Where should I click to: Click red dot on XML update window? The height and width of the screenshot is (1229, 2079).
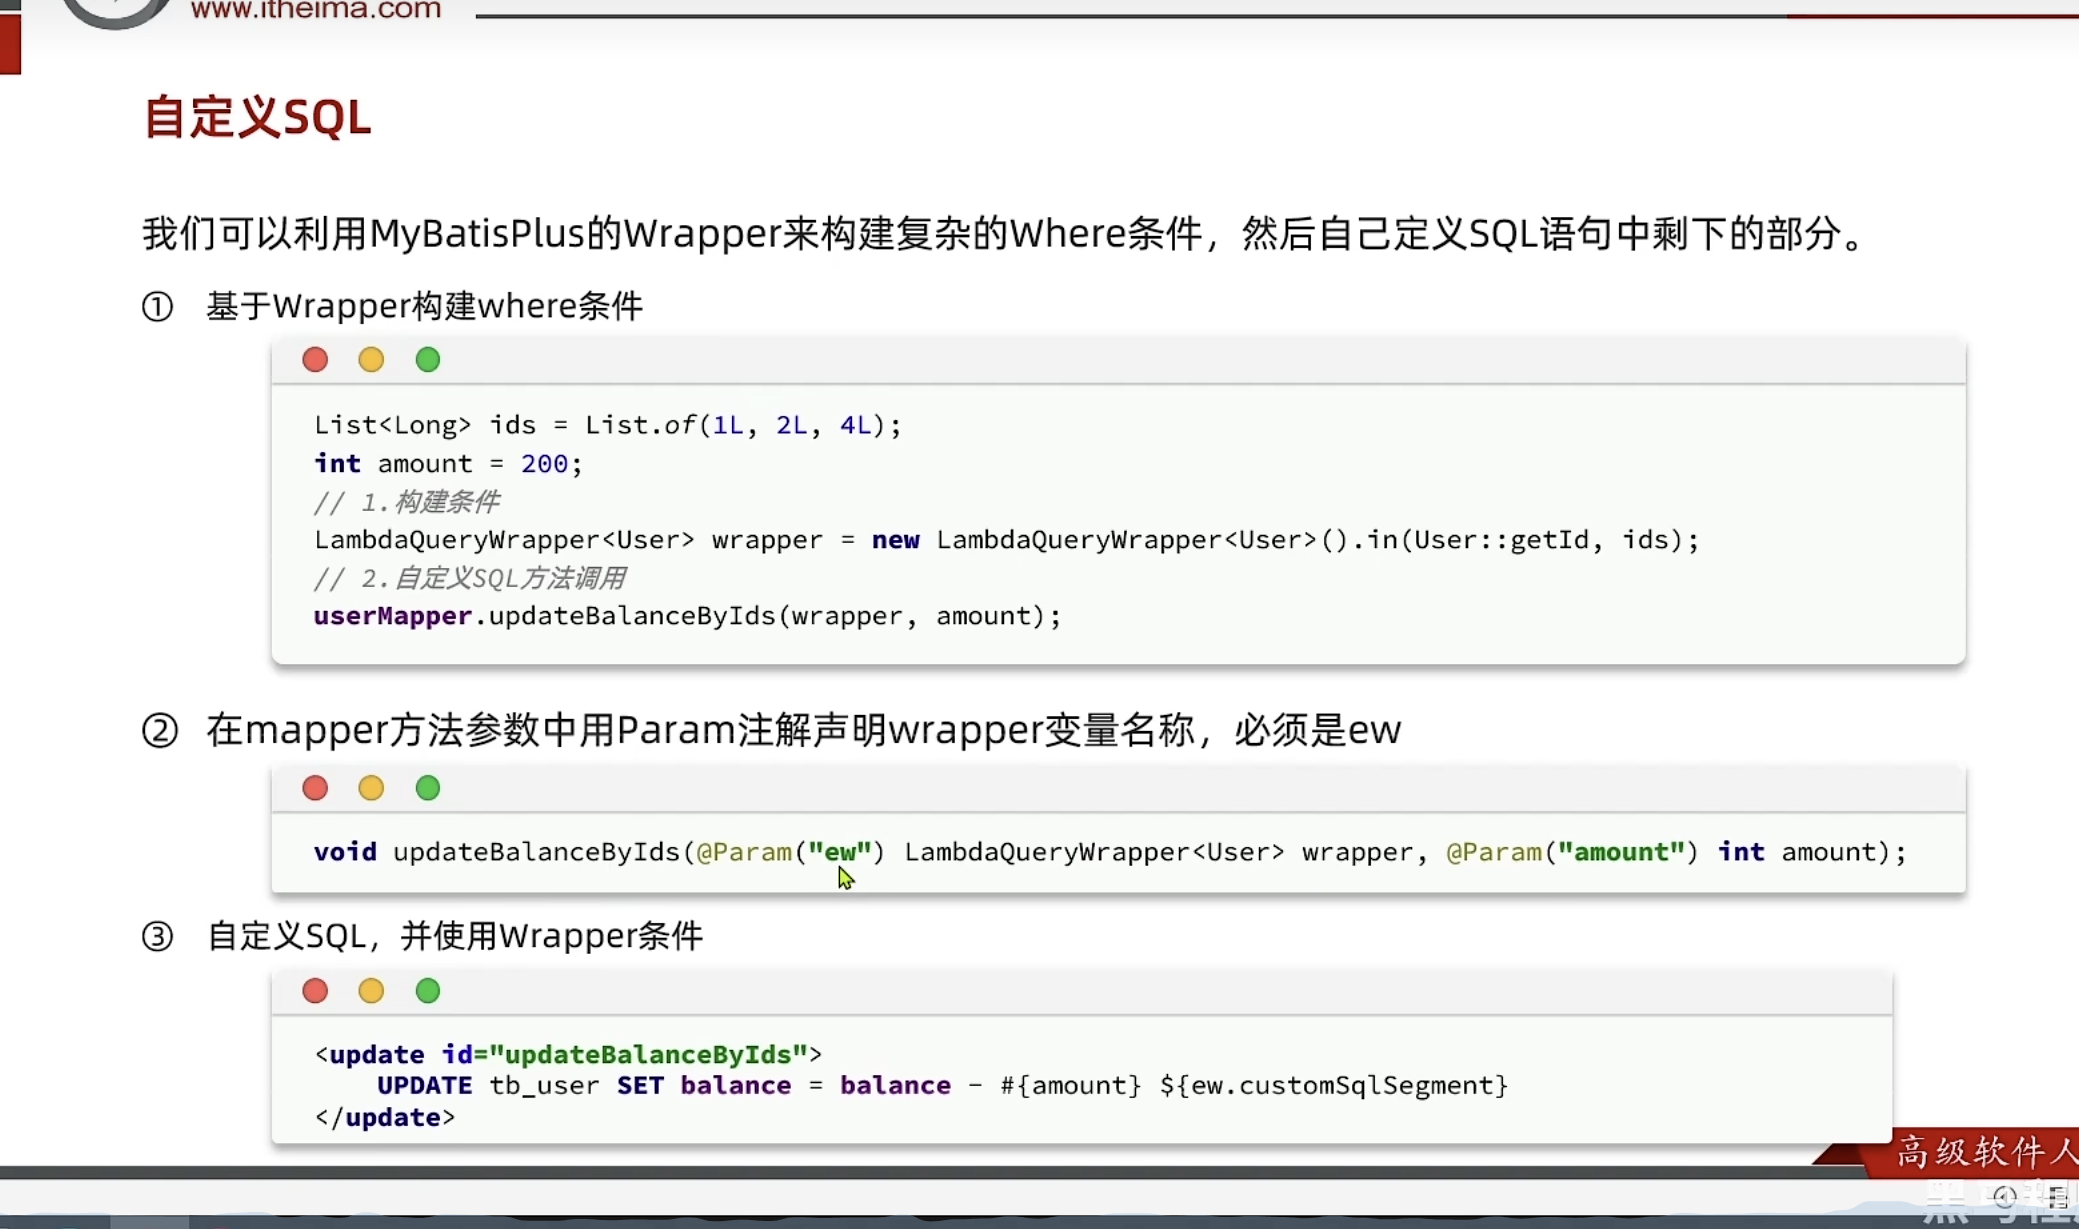click(315, 991)
